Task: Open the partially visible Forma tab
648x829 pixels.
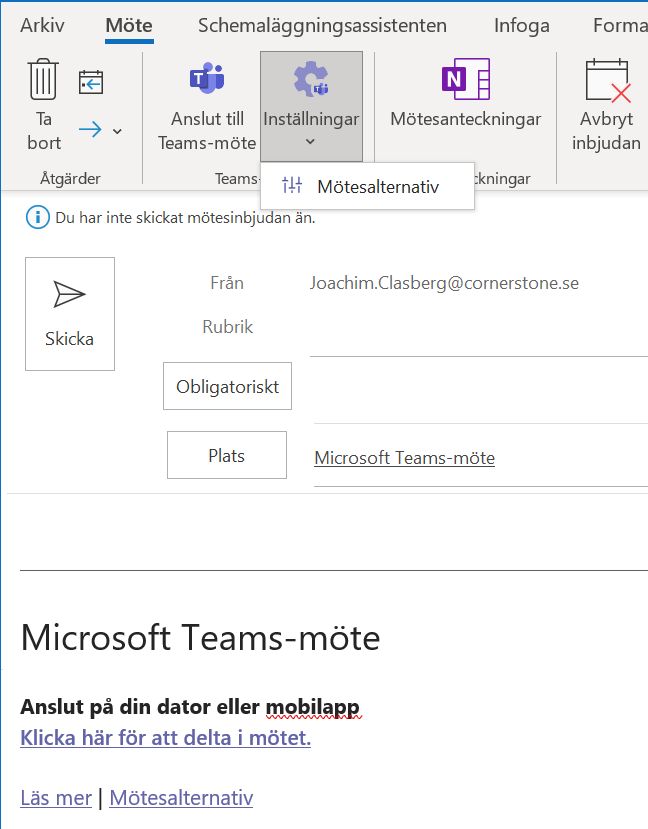Action: point(620,25)
